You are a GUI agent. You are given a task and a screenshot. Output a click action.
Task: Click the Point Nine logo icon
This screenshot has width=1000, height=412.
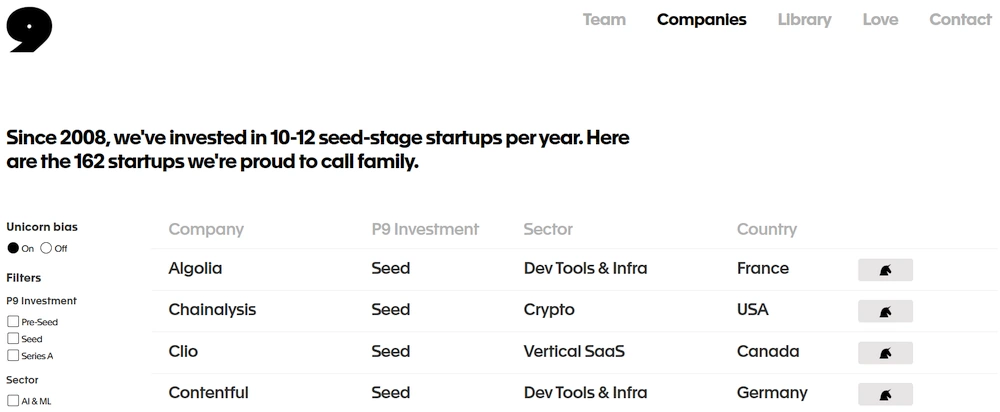coord(29,30)
